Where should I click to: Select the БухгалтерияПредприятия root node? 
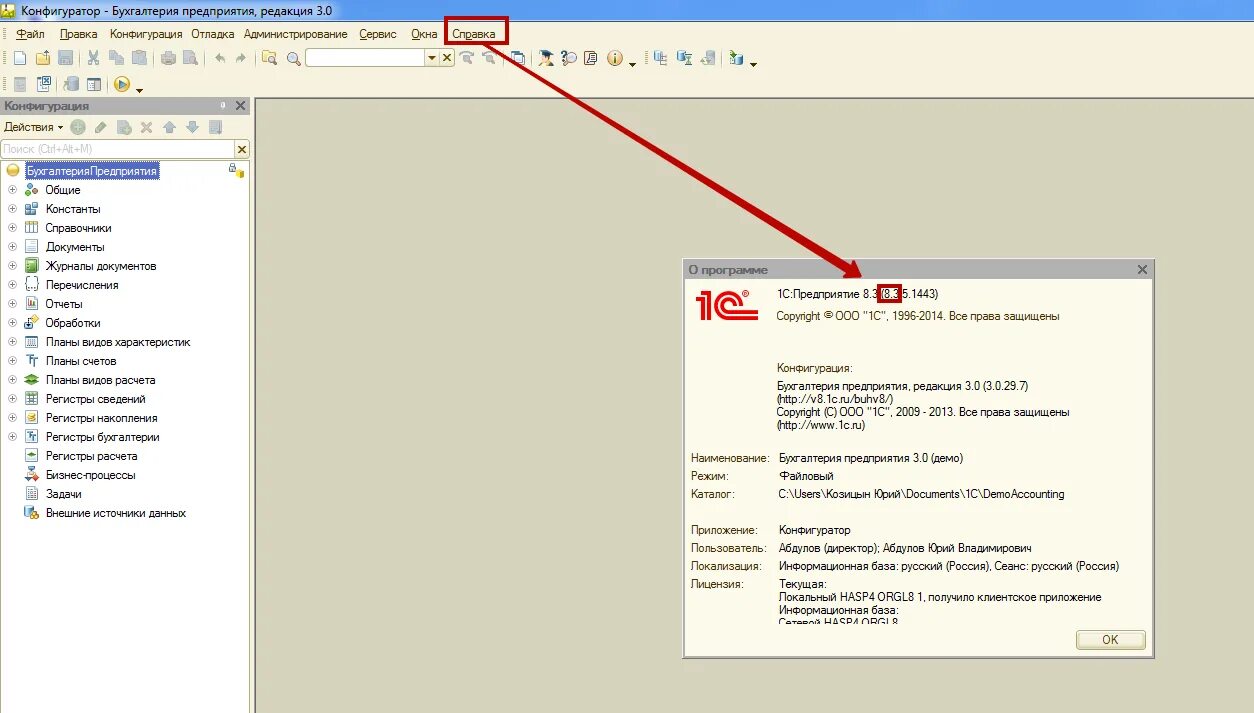click(x=92, y=171)
